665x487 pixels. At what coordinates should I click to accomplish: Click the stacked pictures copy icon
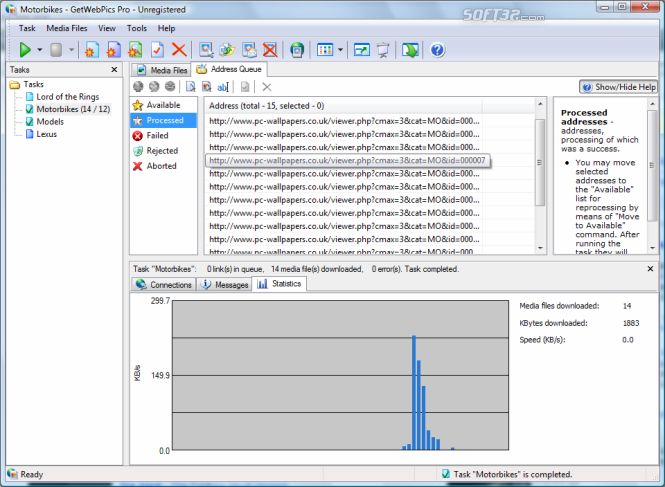pyautogui.click(x=249, y=50)
